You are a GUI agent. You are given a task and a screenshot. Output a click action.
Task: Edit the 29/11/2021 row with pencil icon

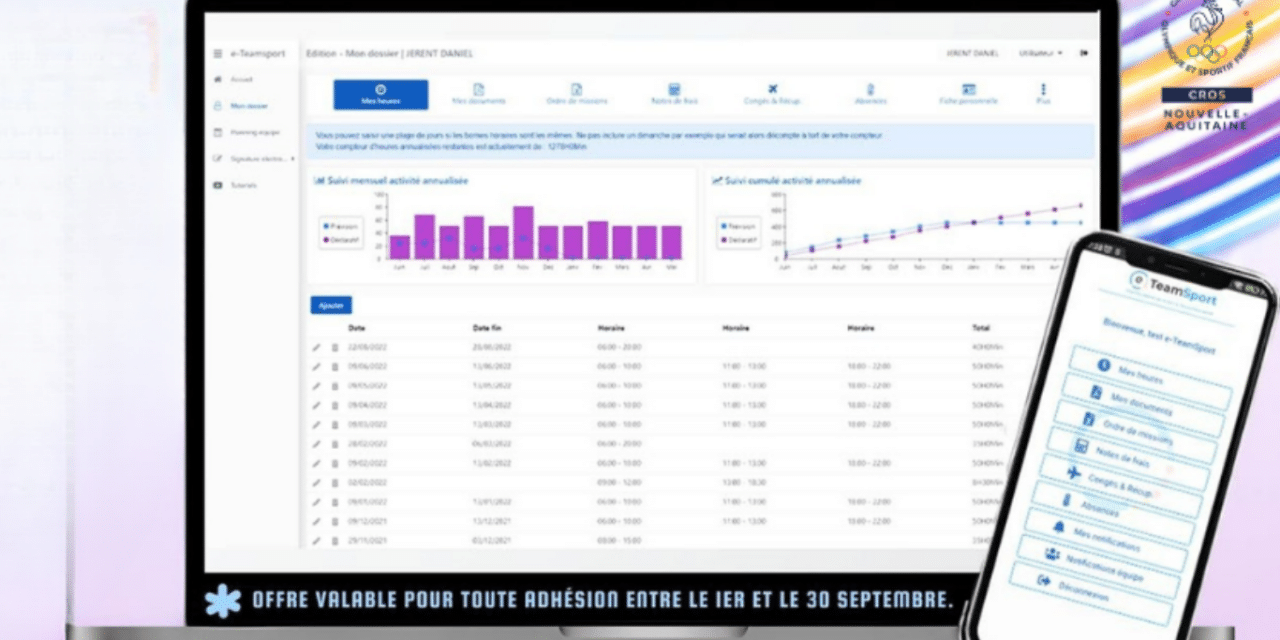pos(316,540)
